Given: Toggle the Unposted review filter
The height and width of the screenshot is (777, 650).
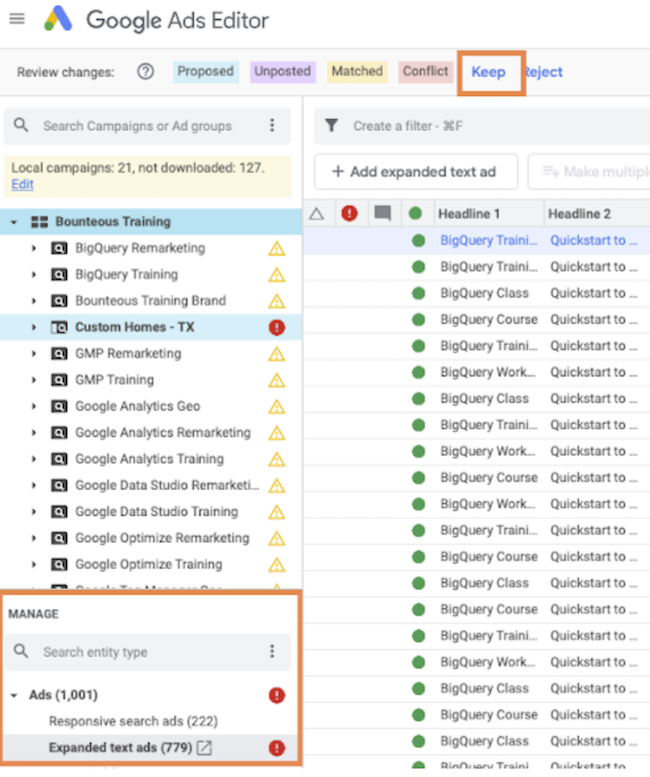Looking at the screenshot, I should pos(283,72).
